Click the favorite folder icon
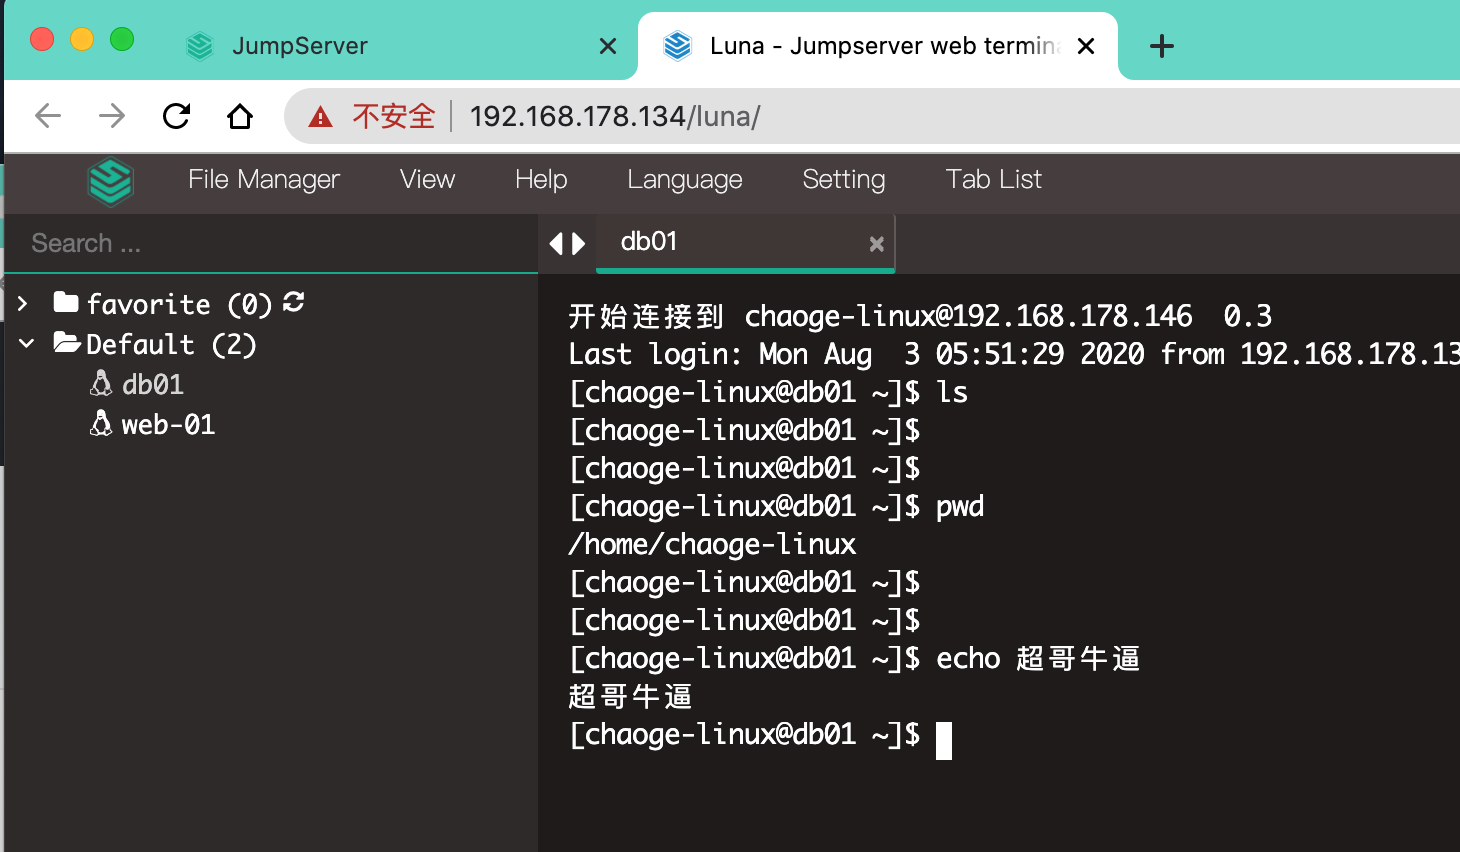 coord(66,302)
